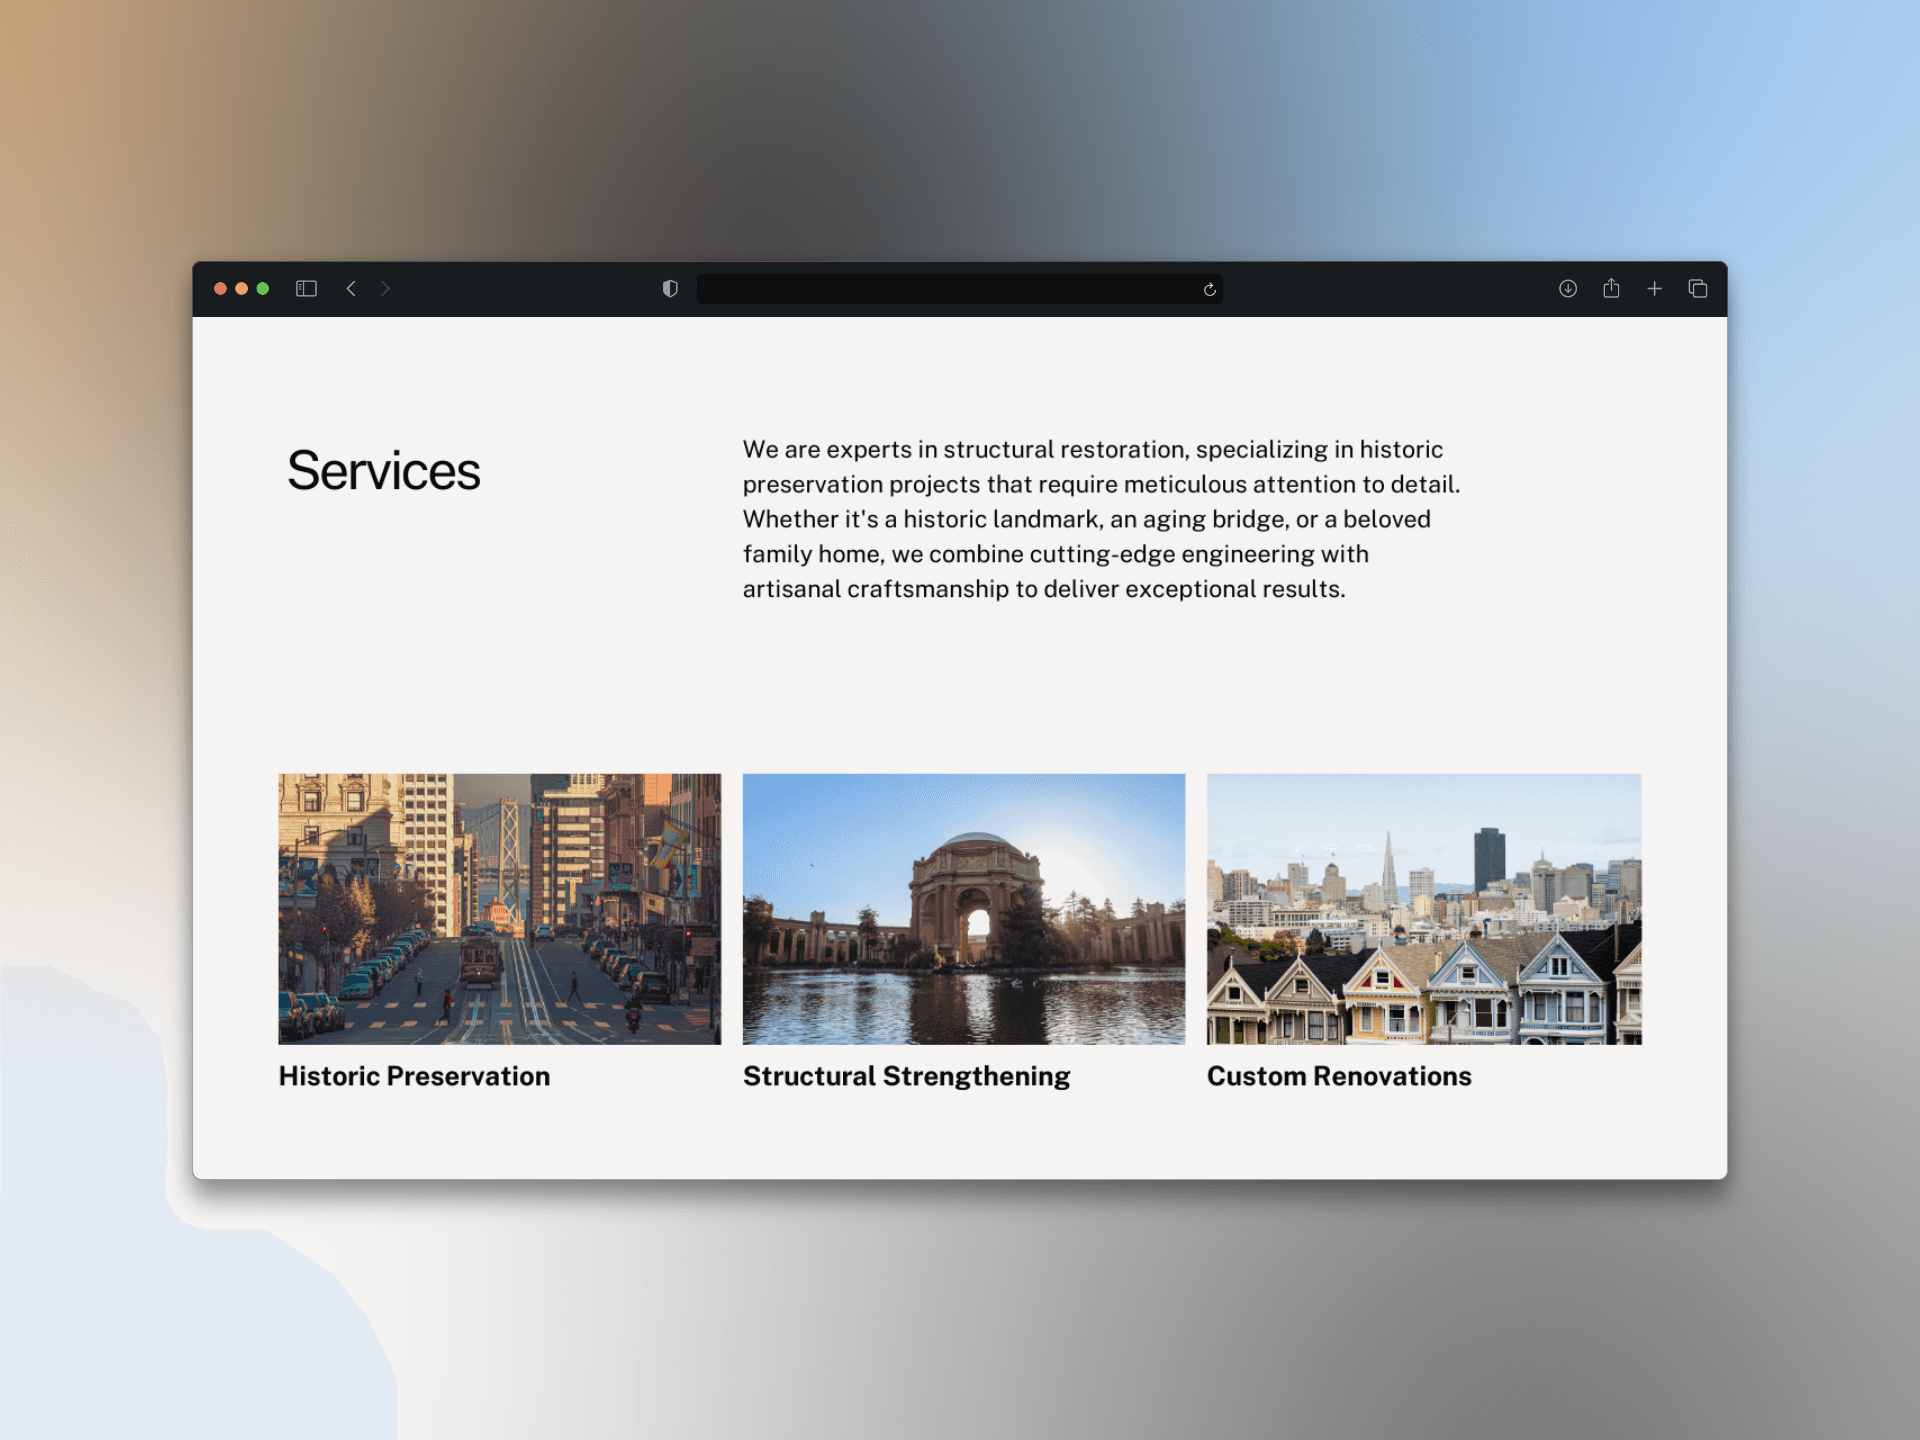Open the Historic Preservation street photo

499,908
